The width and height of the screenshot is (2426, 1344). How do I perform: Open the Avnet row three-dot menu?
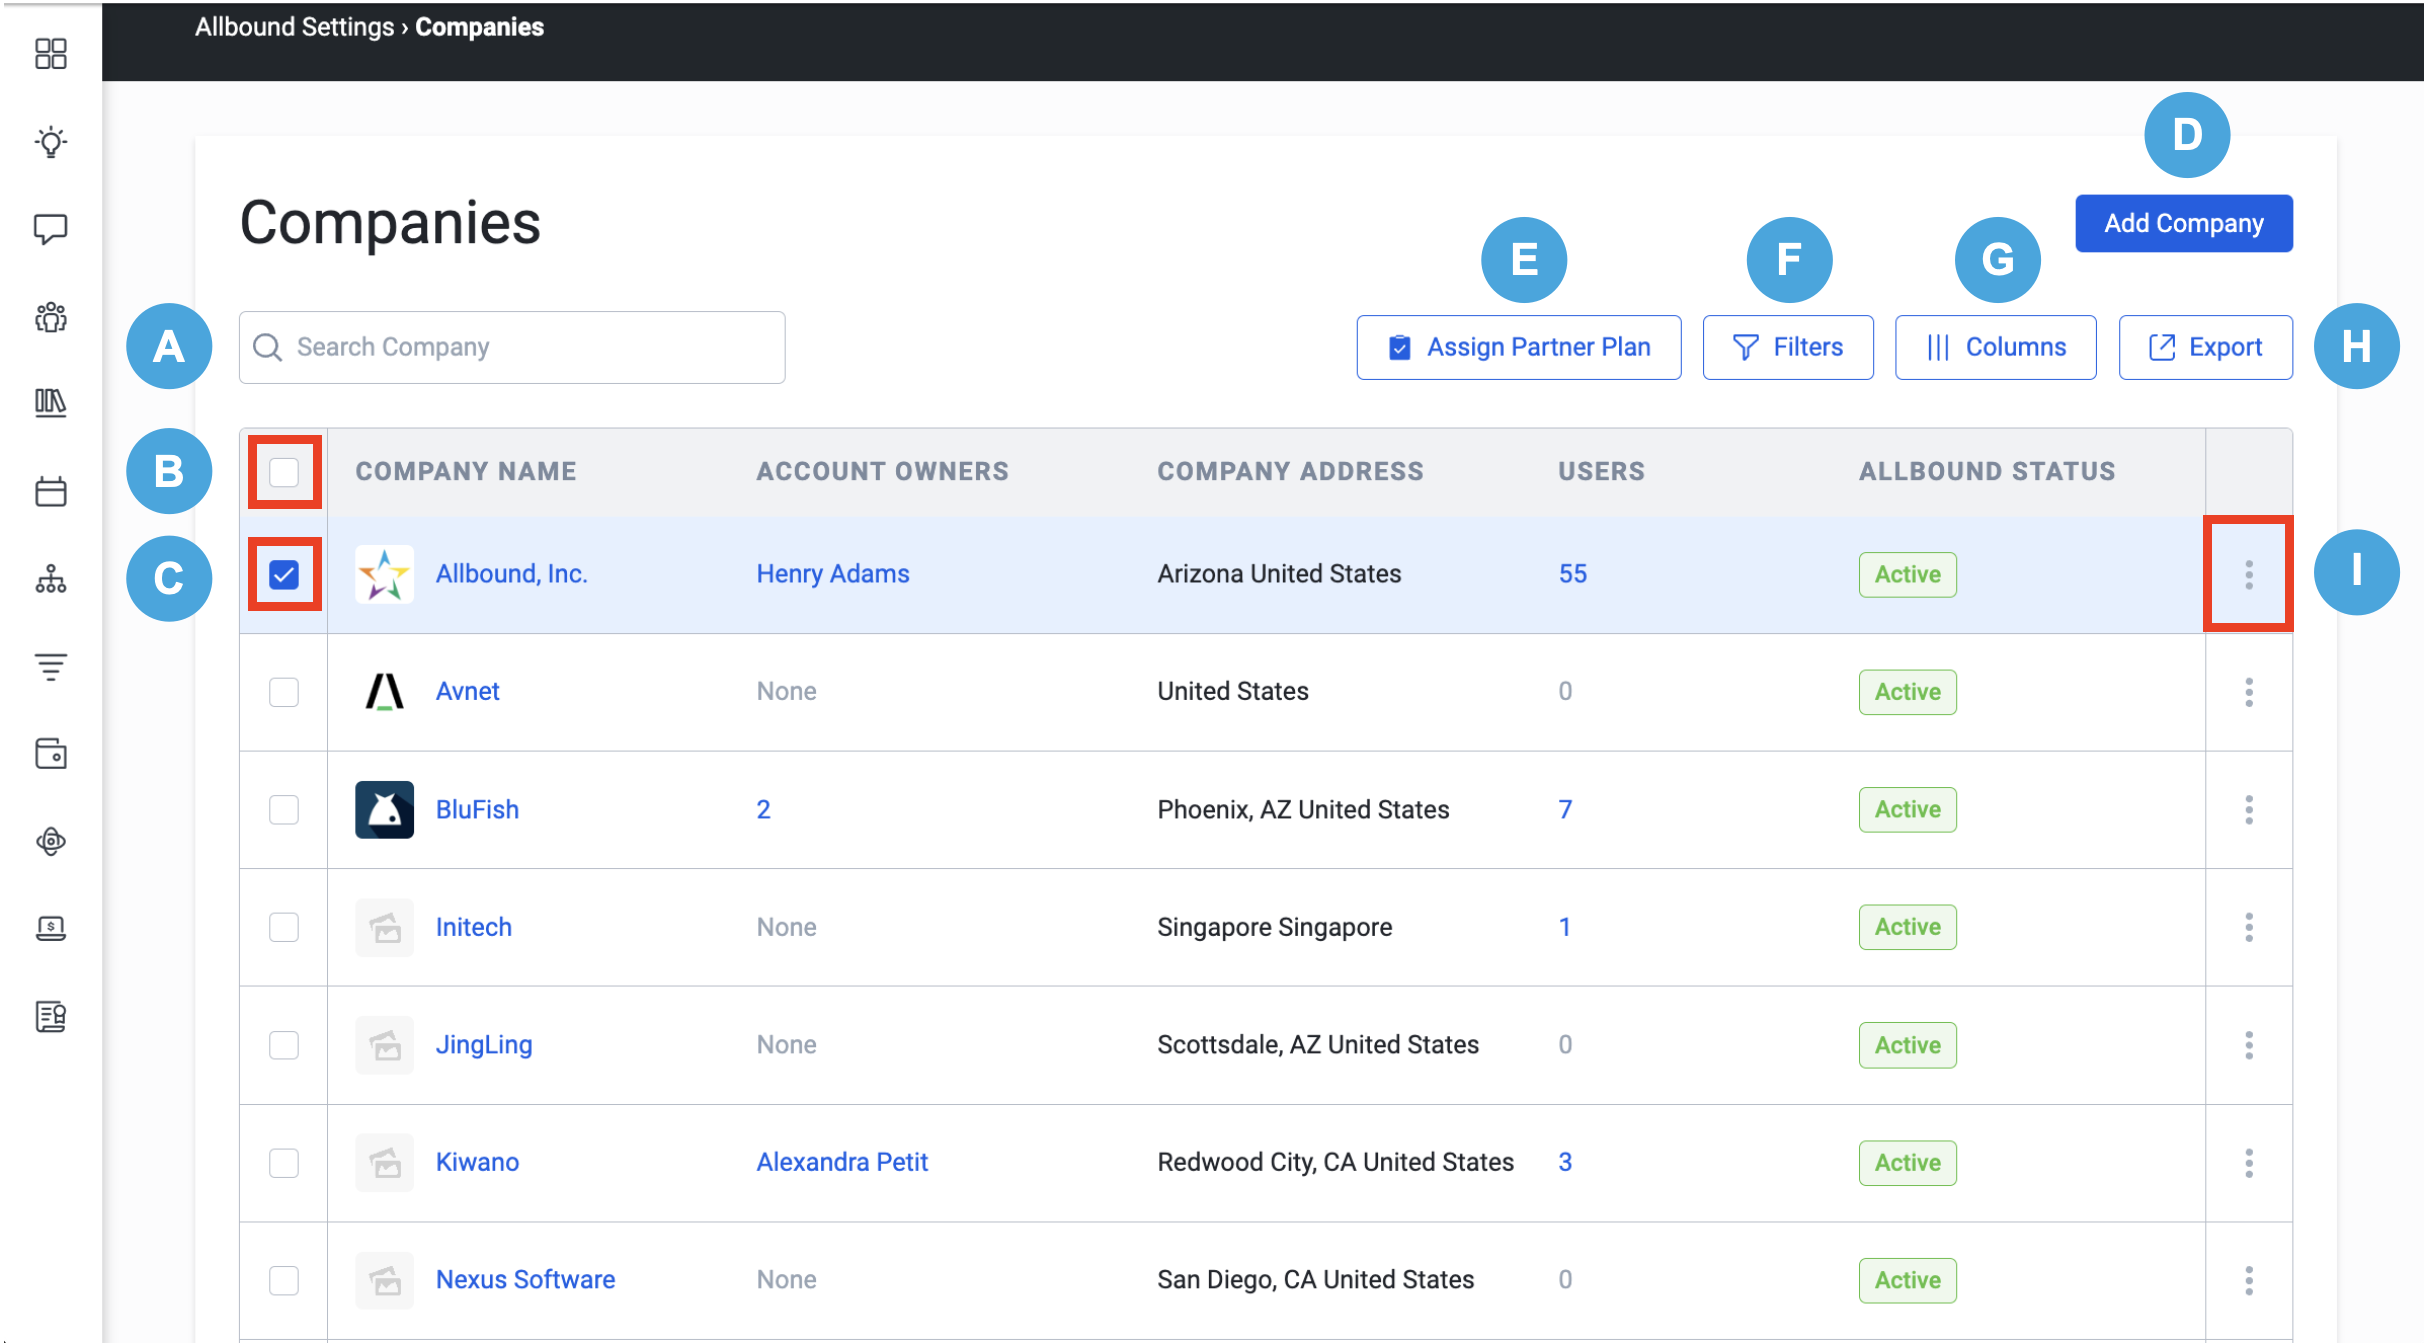[x=2249, y=692]
